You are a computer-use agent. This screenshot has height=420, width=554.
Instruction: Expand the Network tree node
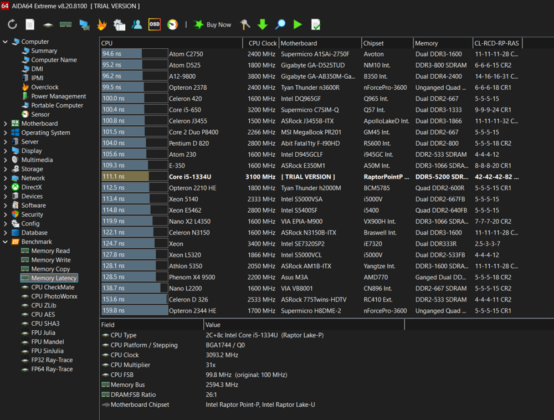click(5, 178)
